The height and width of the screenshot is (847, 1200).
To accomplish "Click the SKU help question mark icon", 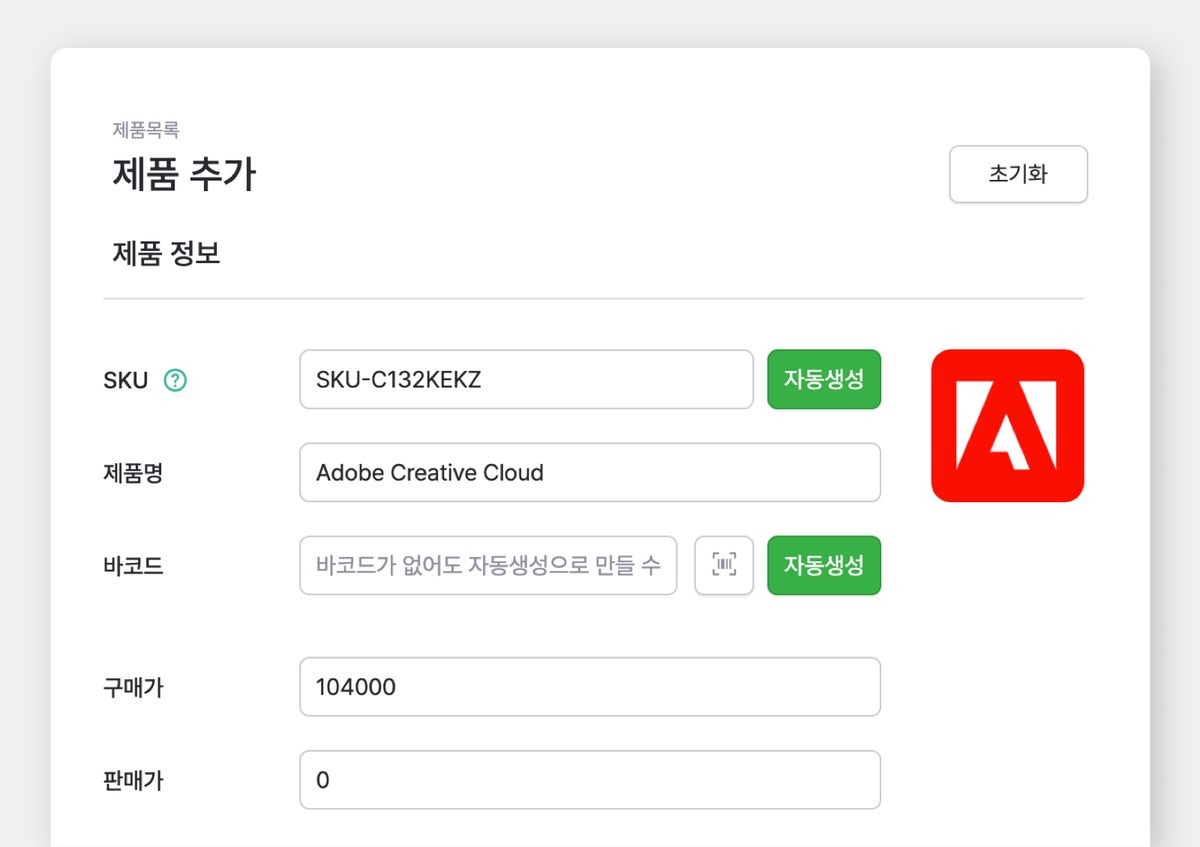I will (177, 379).
